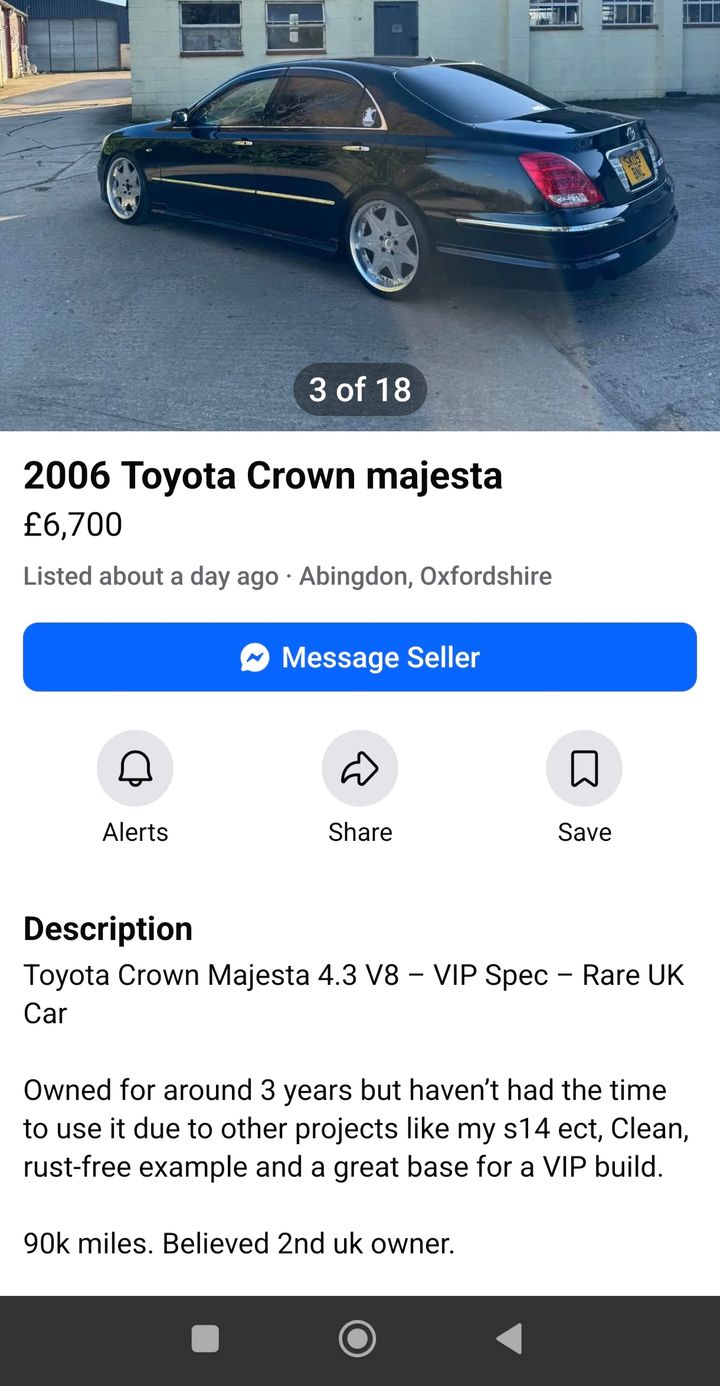720x1386 pixels.
Task: Click the Share label
Action: (360, 832)
